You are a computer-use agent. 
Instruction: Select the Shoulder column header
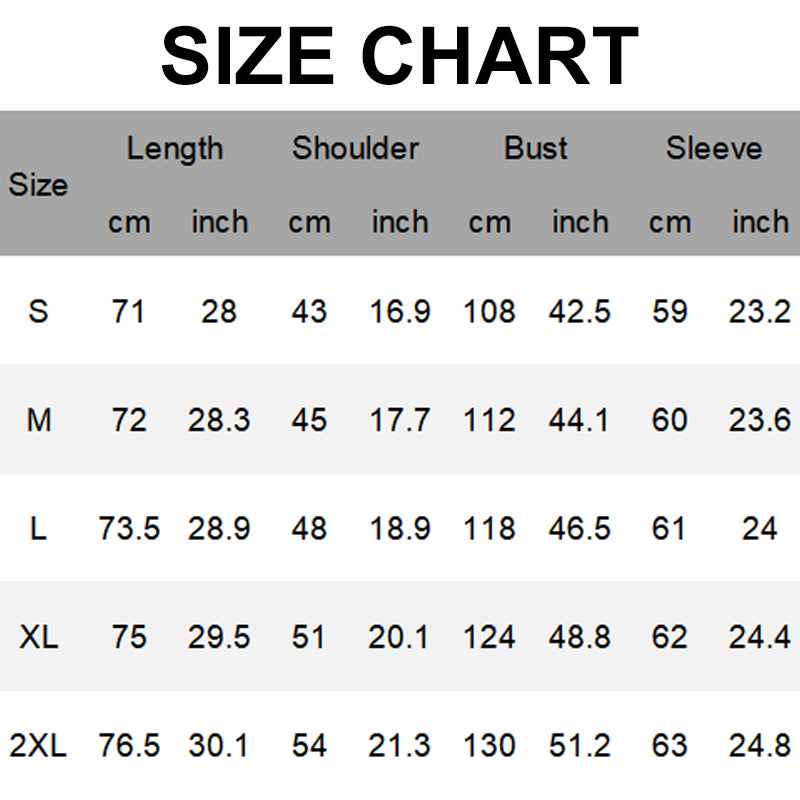click(x=355, y=149)
